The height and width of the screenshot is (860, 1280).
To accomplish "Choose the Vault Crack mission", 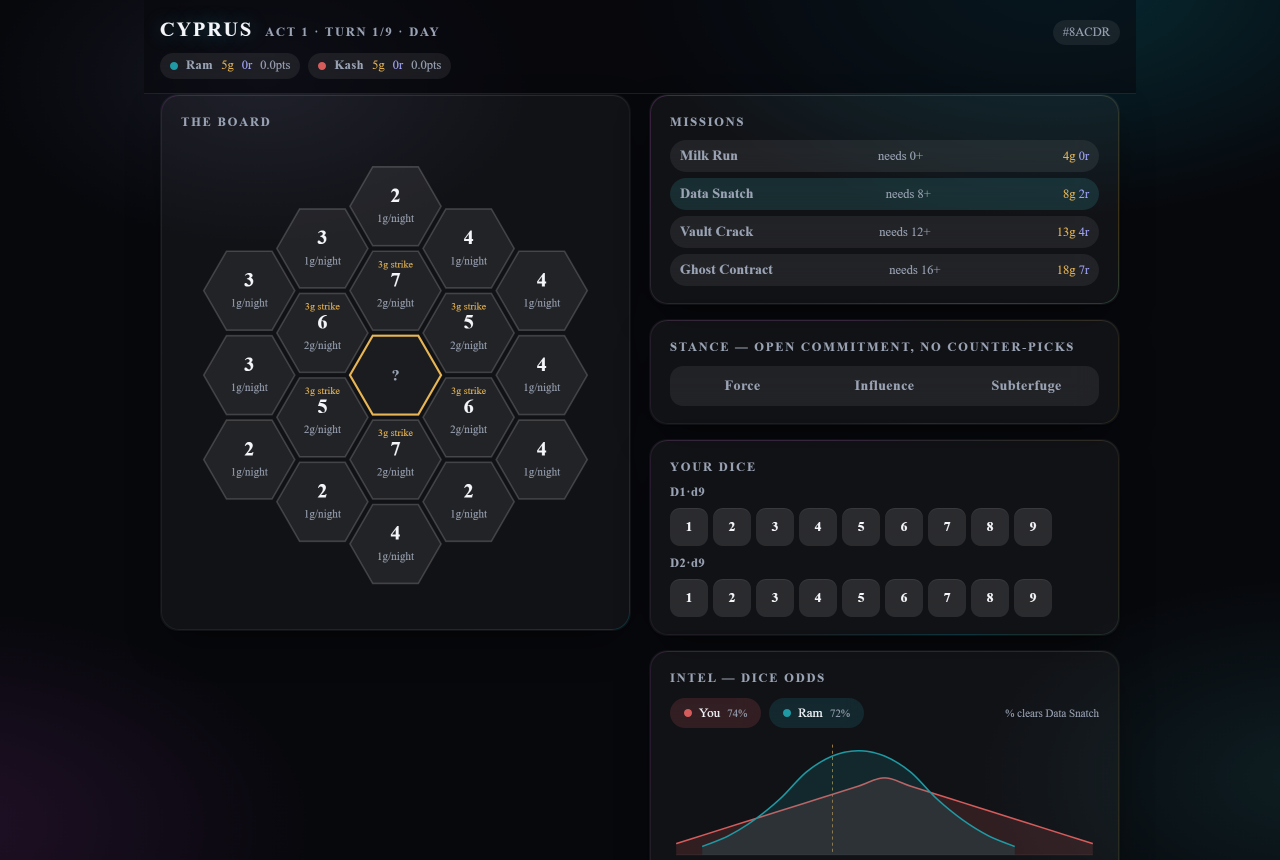I will (x=884, y=232).
